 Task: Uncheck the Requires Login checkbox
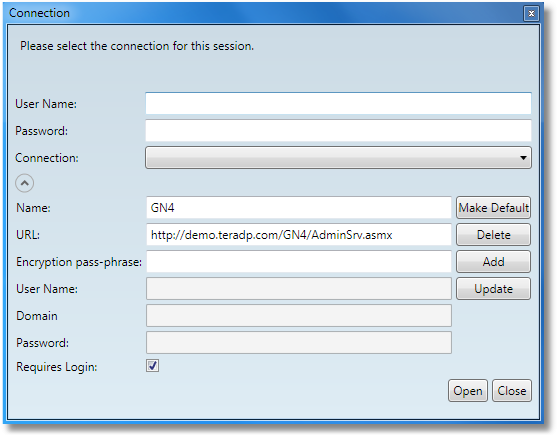[x=152, y=366]
